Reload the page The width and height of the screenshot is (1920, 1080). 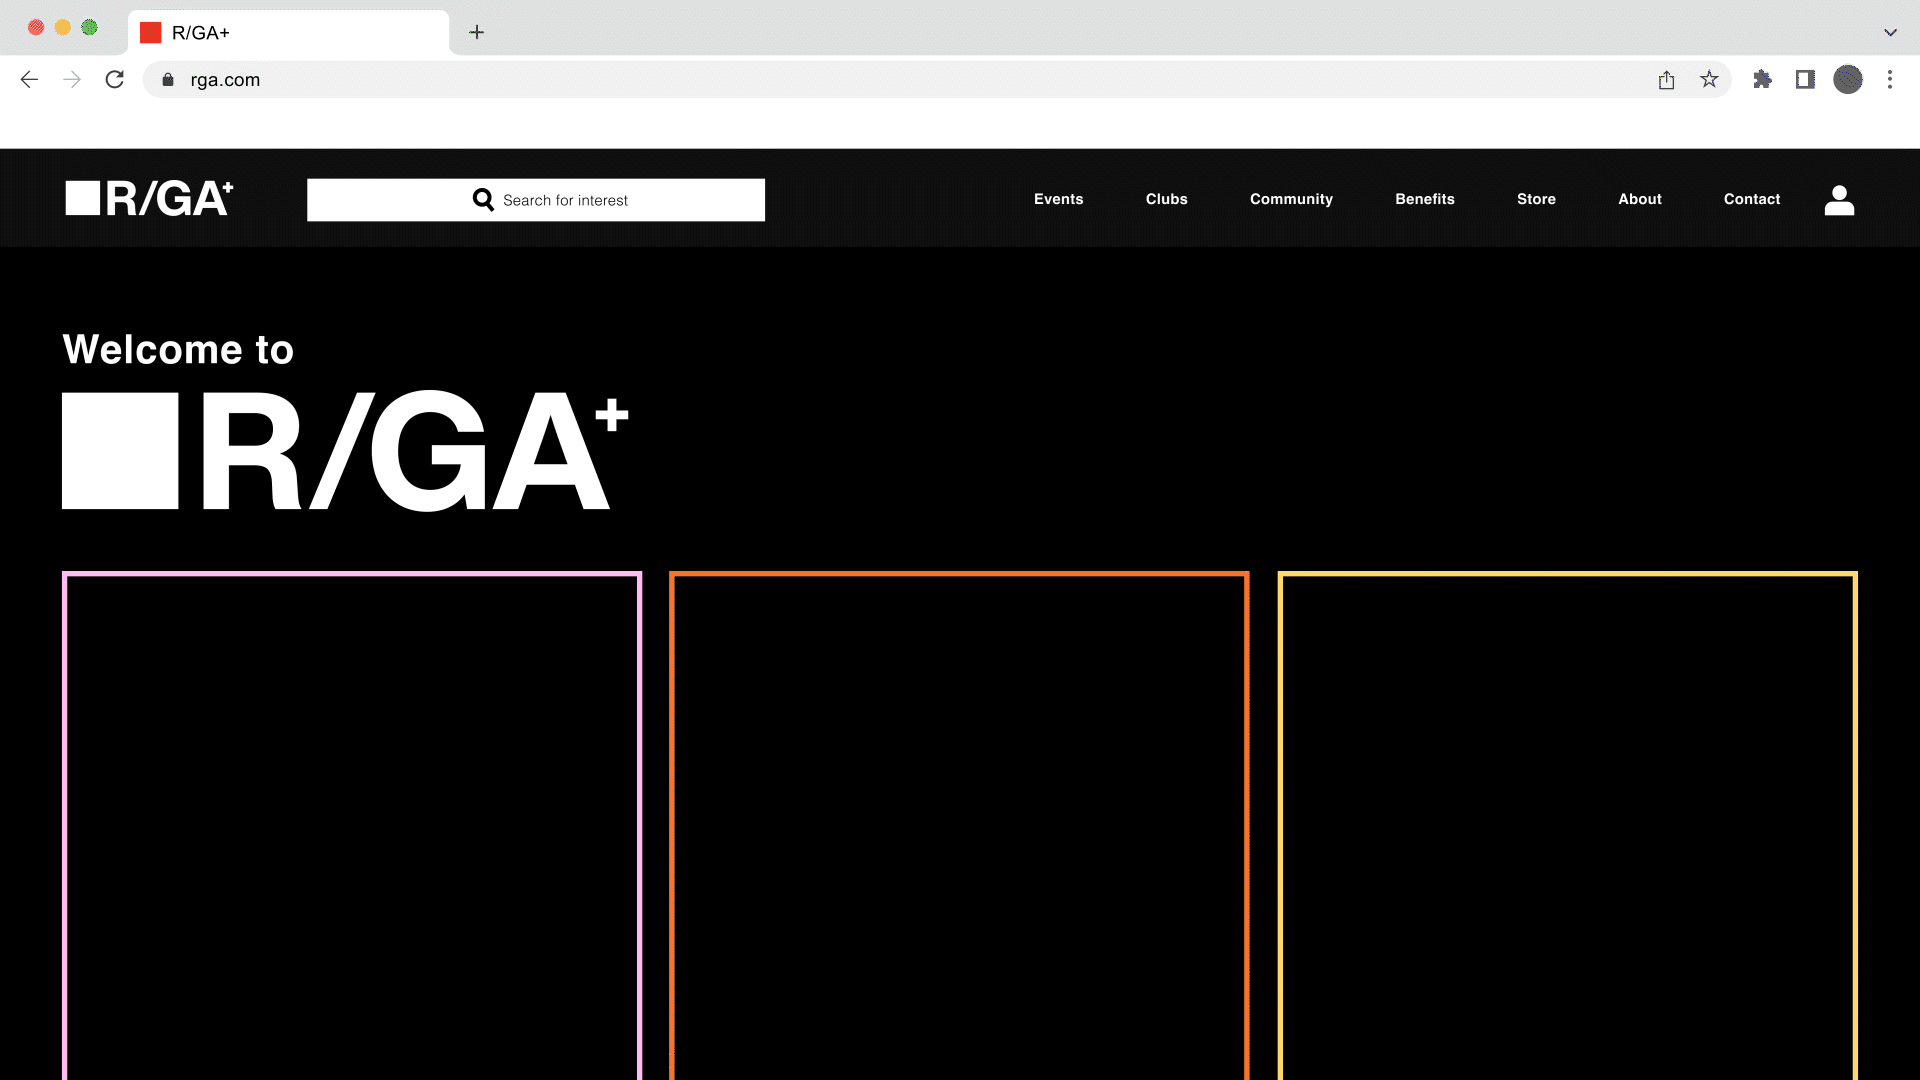click(x=115, y=80)
